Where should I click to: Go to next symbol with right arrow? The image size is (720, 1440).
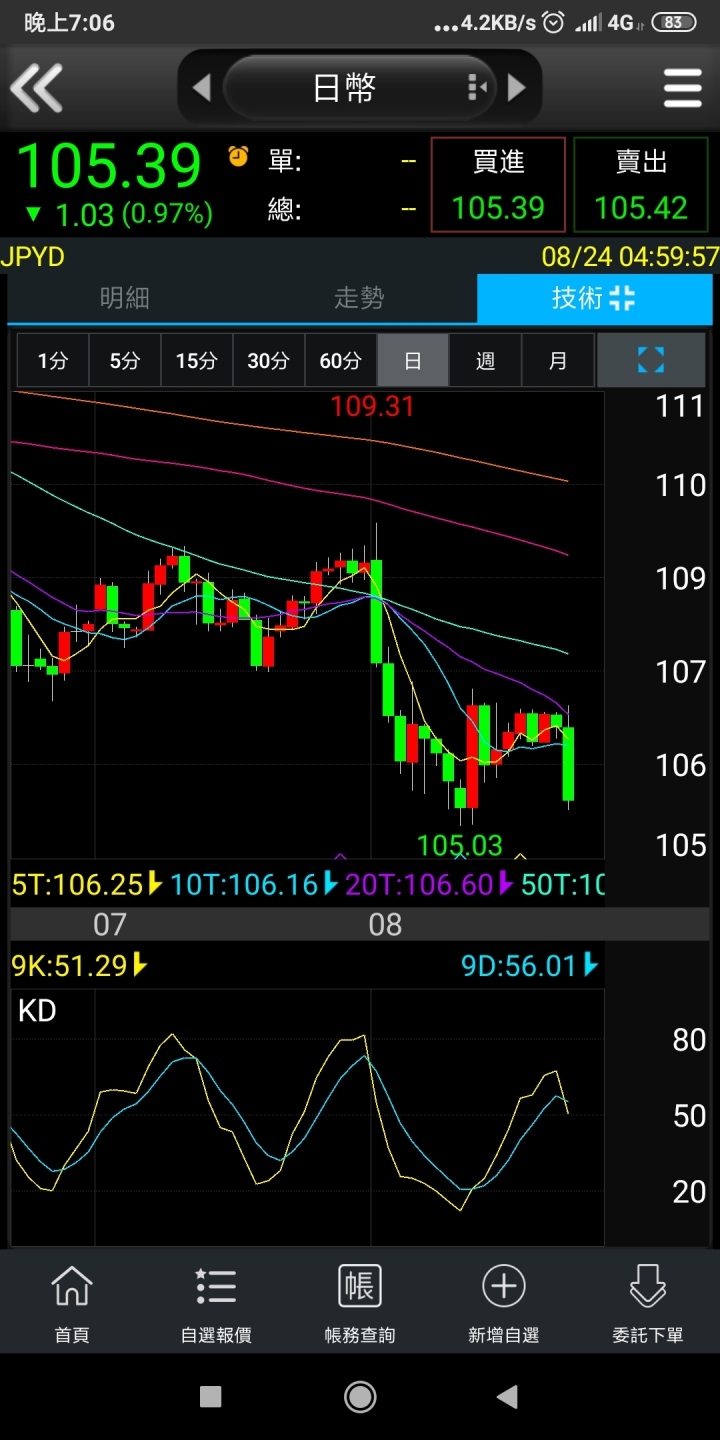tap(516, 88)
